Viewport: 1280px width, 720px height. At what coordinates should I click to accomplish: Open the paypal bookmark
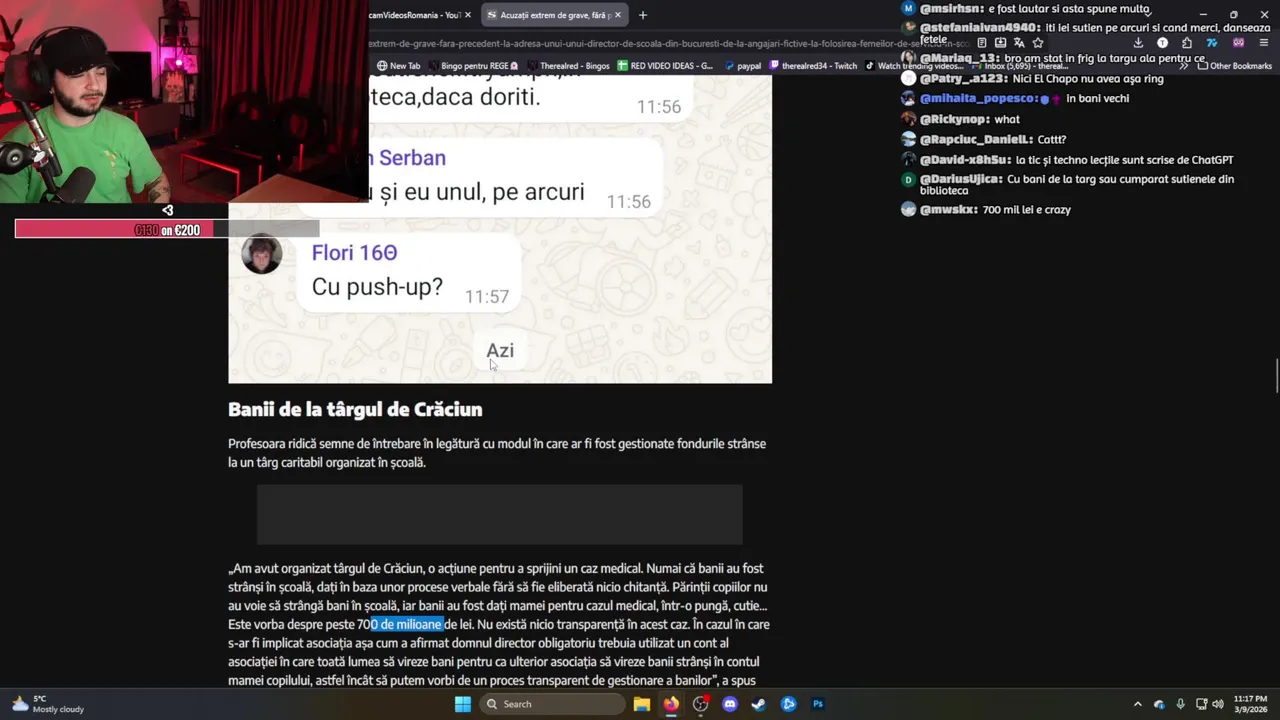point(742,66)
